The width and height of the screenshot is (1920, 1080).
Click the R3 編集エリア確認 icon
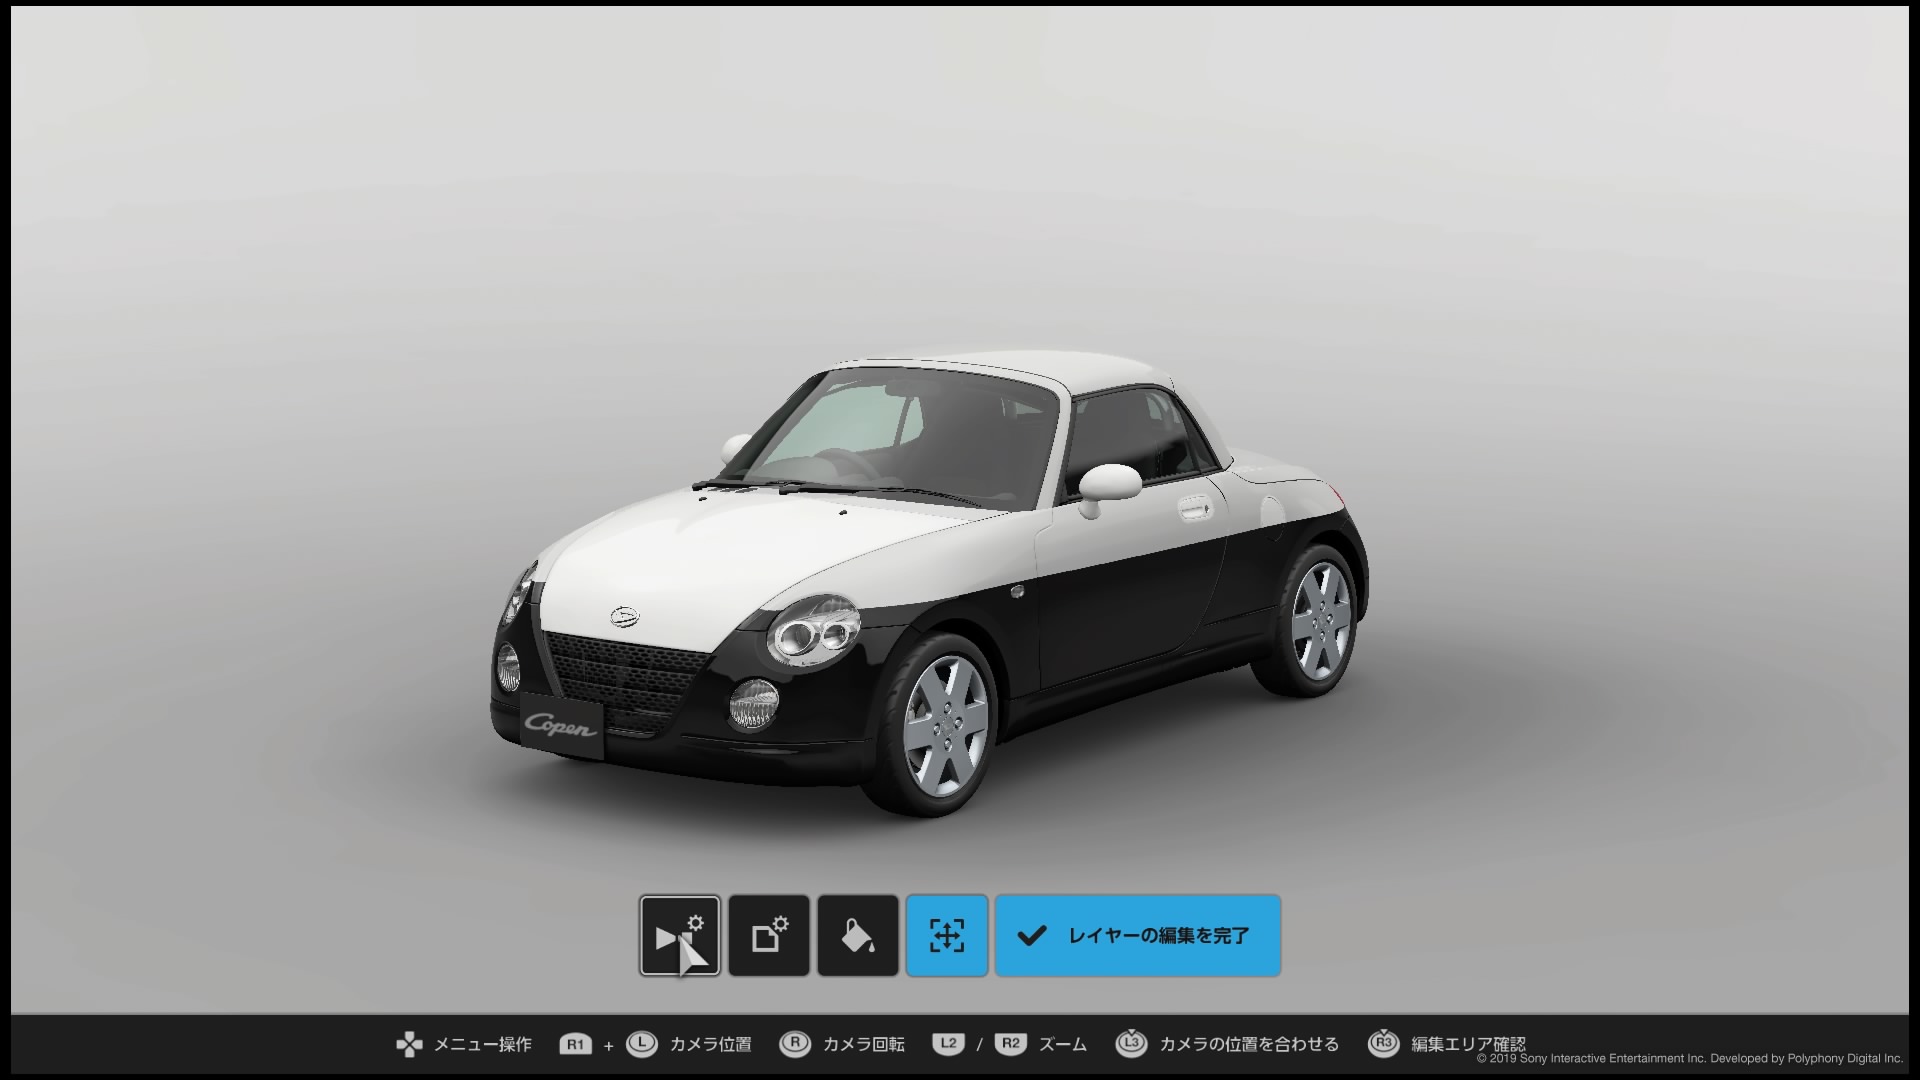(1383, 1043)
